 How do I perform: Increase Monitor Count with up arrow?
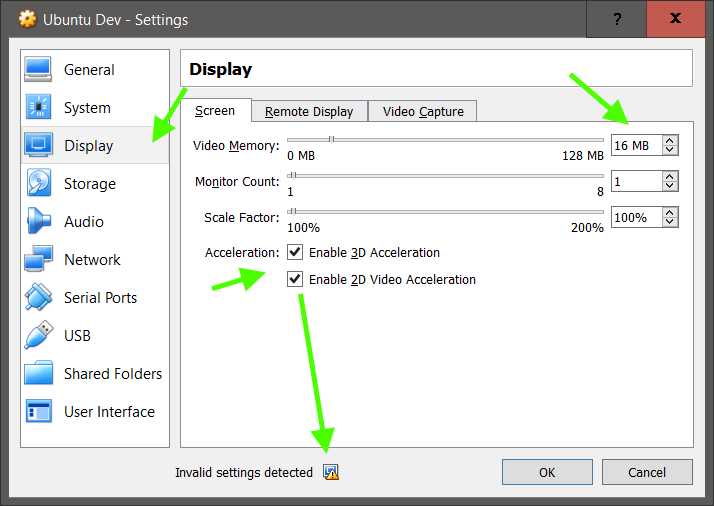670,177
